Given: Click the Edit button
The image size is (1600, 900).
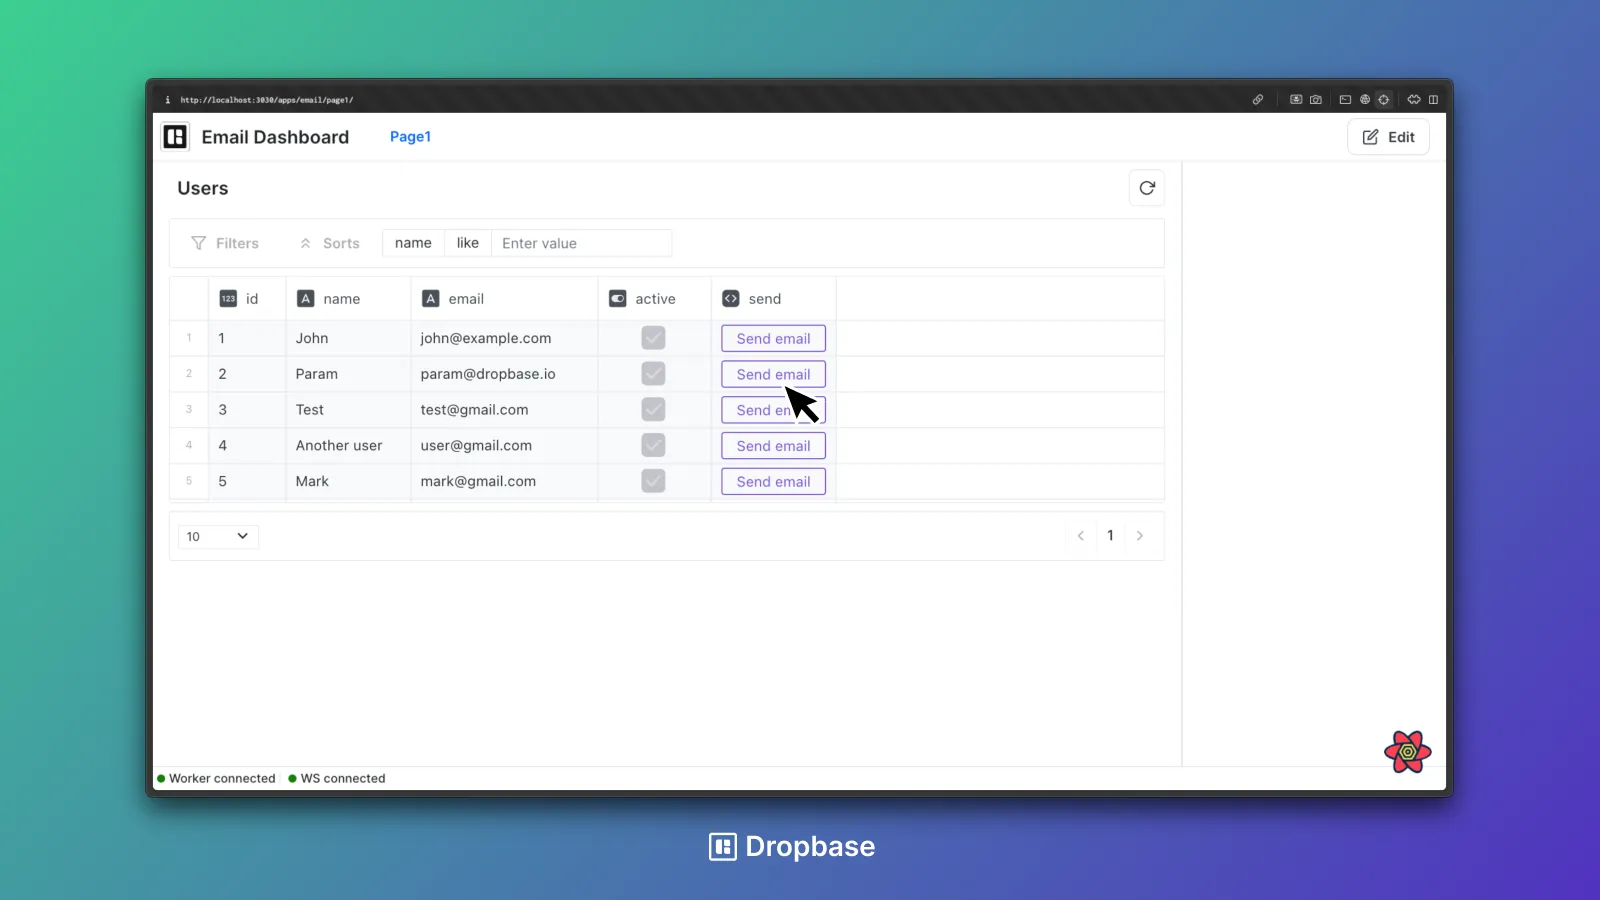Looking at the screenshot, I should coord(1388,137).
